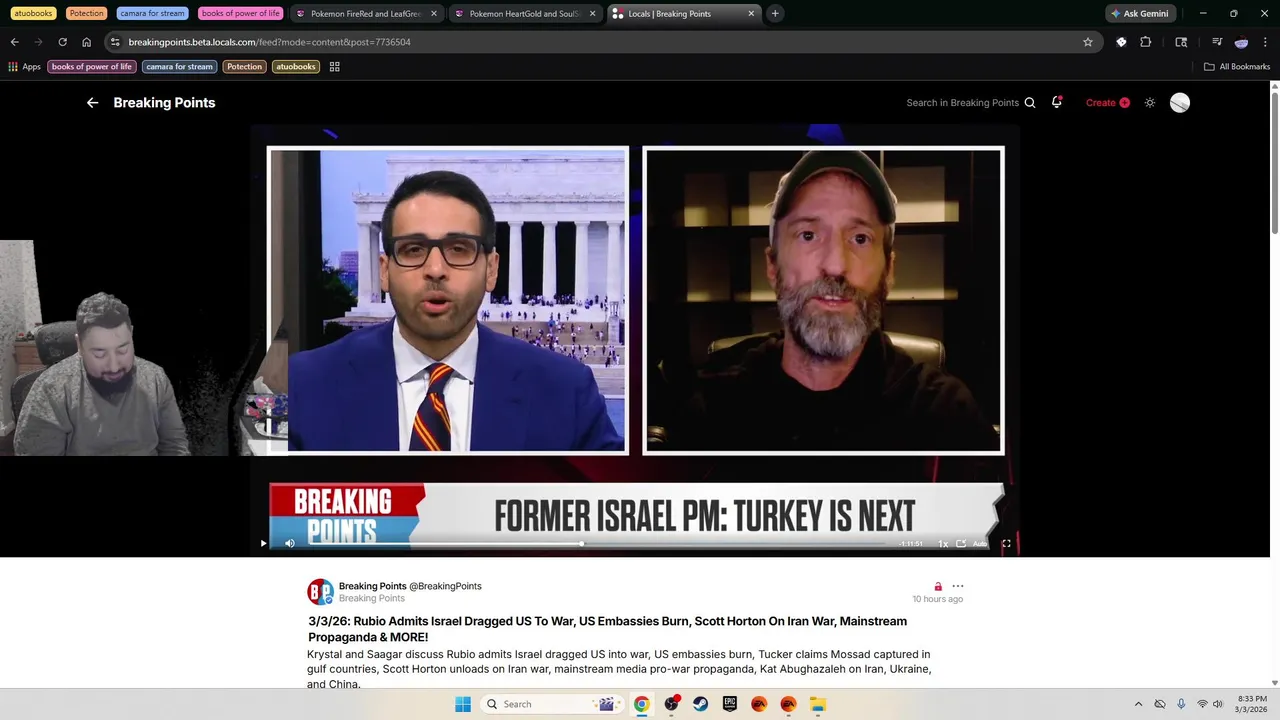This screenshot has width=1280, height=720.
Task: Open the post's three-dot options menu
Action: coord(958,586)
